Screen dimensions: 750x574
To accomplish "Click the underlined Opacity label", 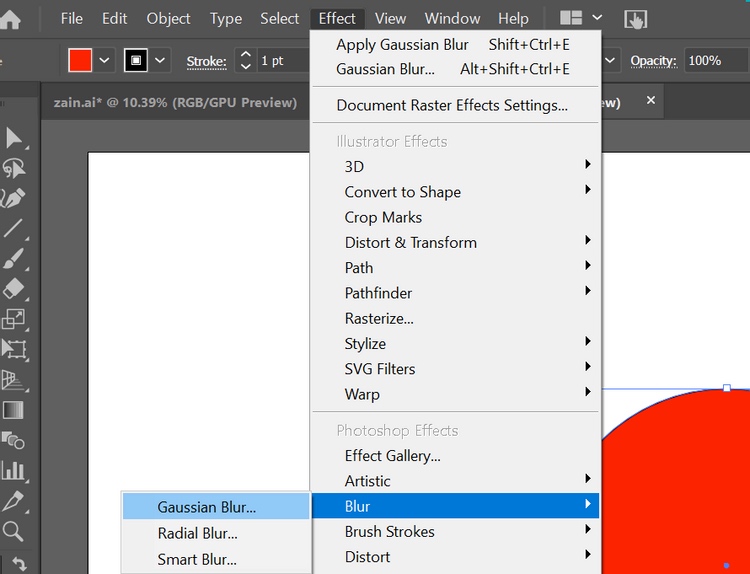I will coord(653,61).
